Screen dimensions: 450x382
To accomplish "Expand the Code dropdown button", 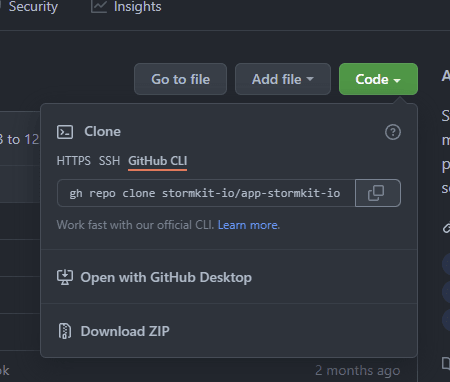I will (378, 79).
